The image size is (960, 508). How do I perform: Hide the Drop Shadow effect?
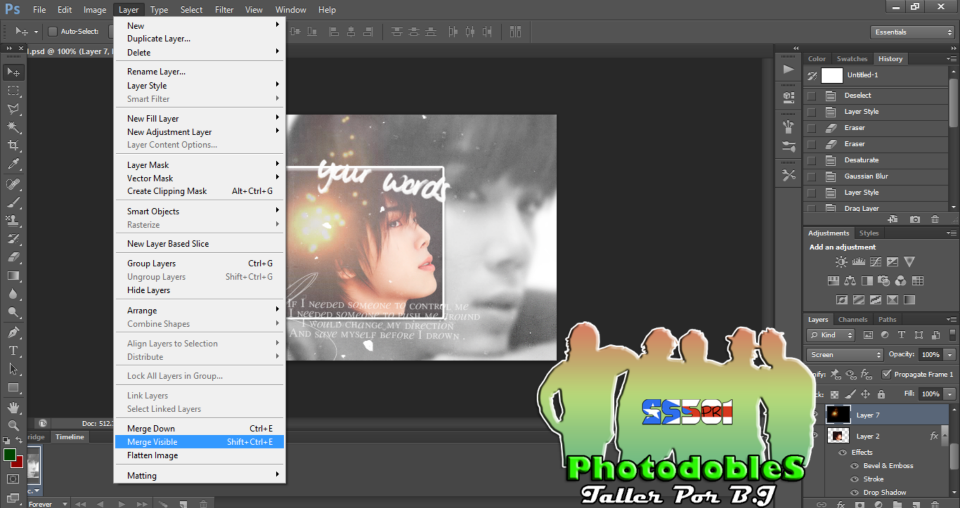[x=855, y=493]
